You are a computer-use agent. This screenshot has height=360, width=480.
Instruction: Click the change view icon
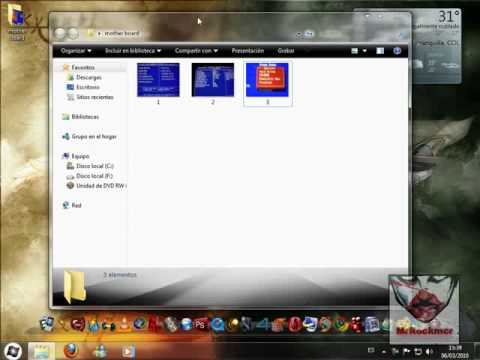[x=355, y=51]
